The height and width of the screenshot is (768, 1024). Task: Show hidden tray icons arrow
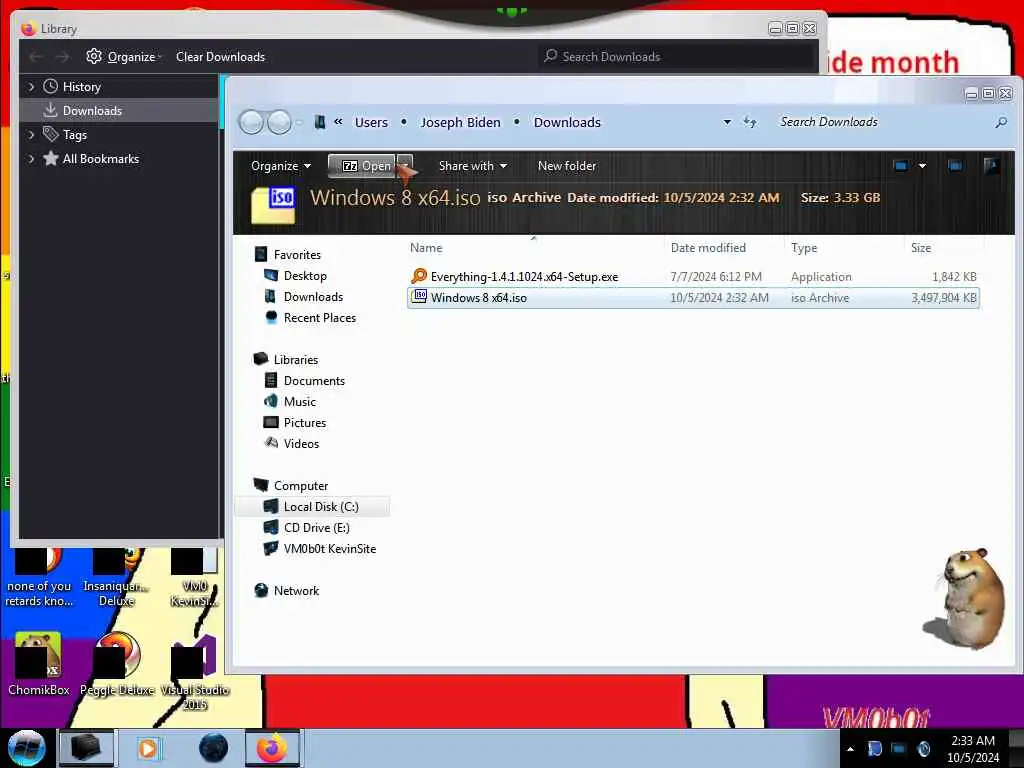click(850, 749)
